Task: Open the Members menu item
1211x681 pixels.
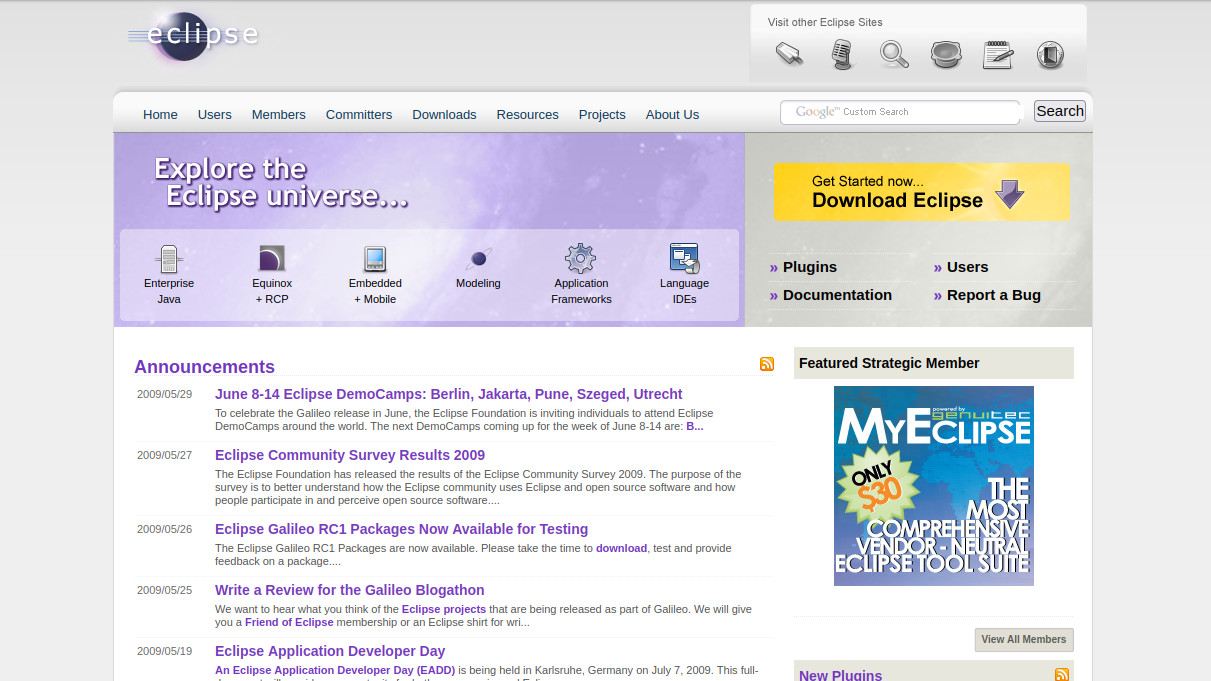Action: 279,114
